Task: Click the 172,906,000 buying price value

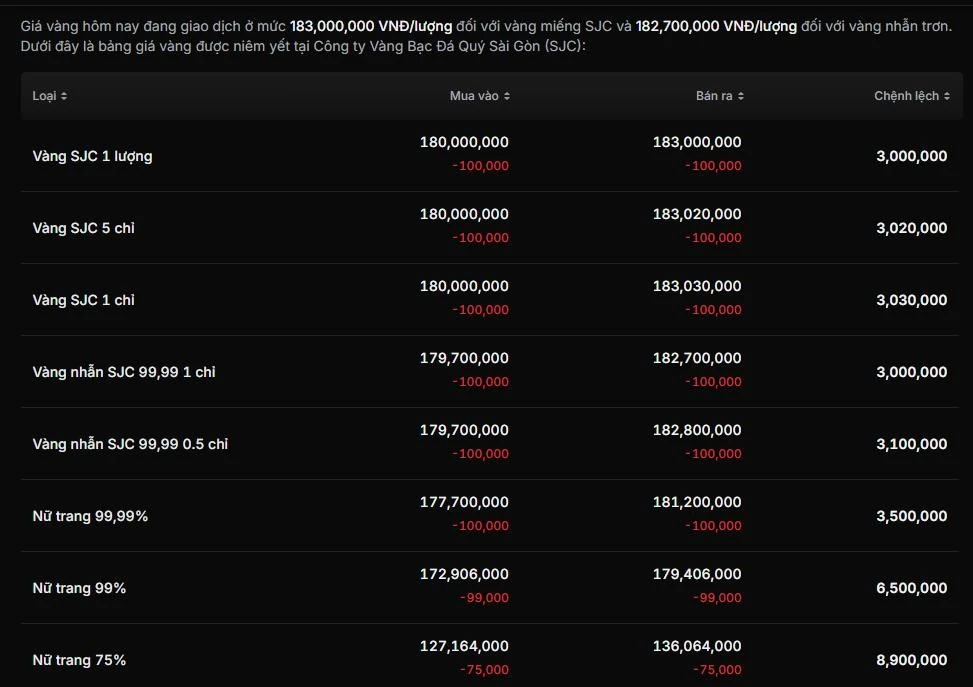Action: 464,574
